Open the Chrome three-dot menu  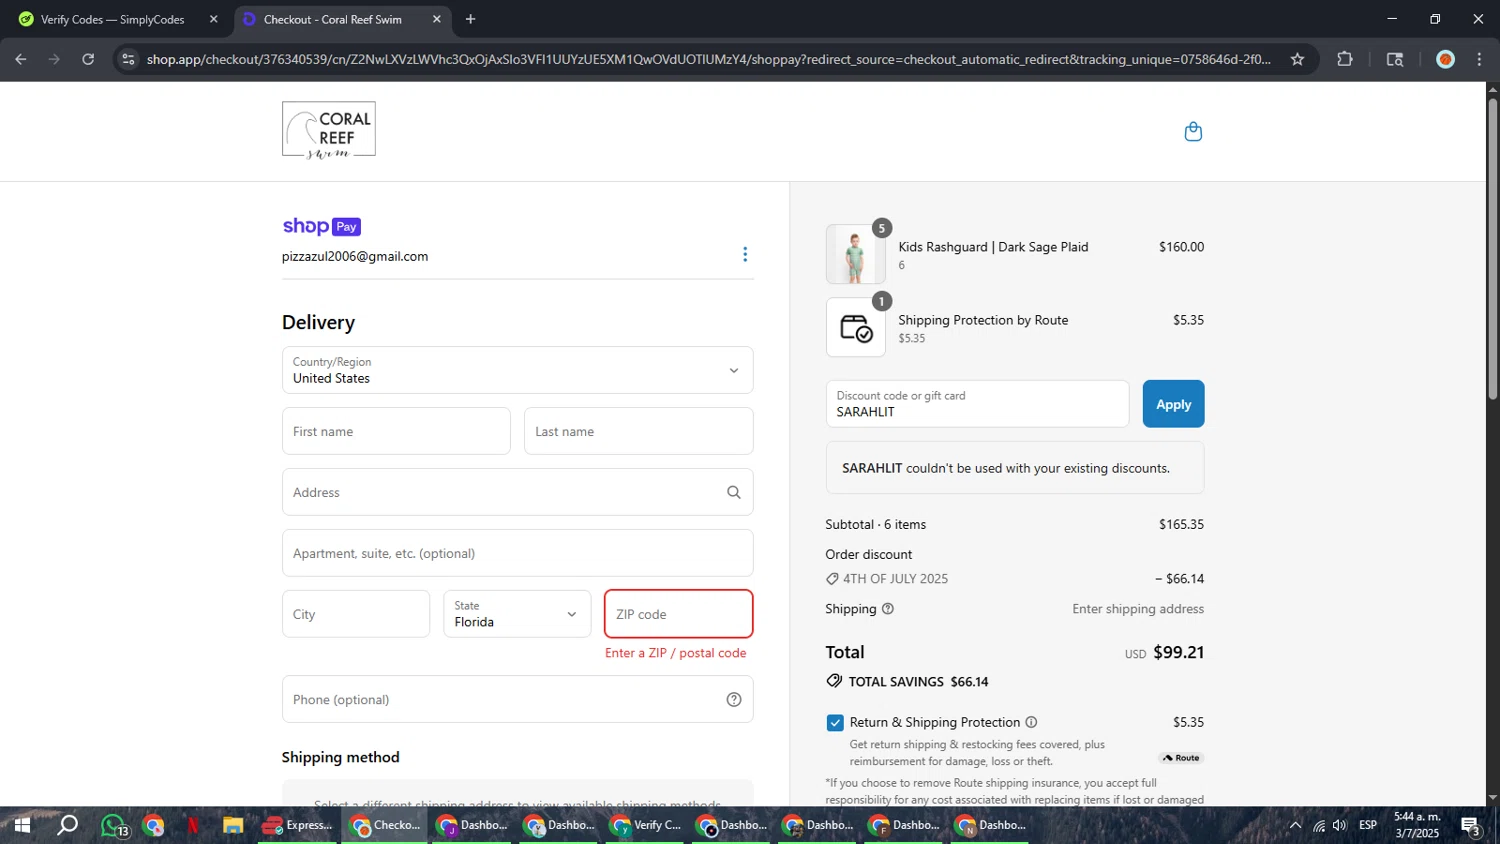point(1479,59)
